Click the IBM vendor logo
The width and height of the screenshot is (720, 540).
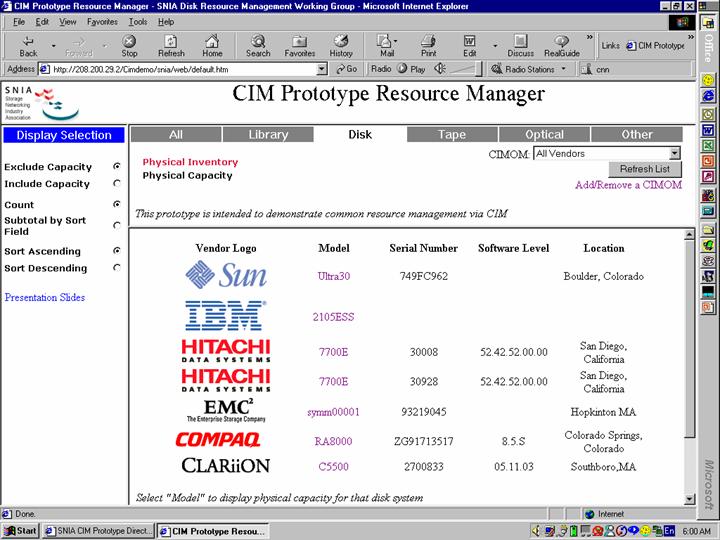(225, 315)
